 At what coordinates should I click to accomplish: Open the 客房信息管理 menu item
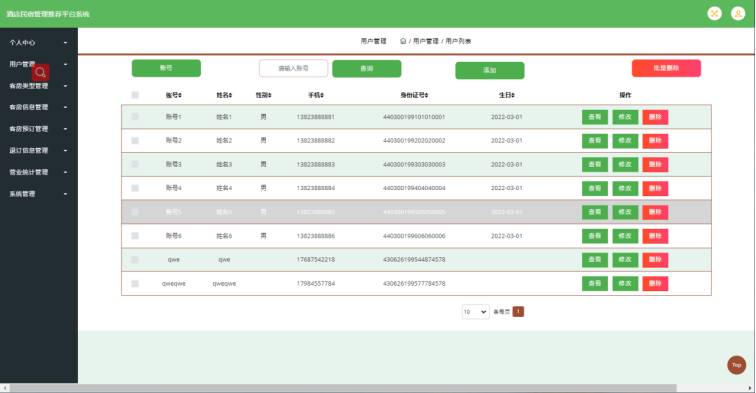[39, 107]
